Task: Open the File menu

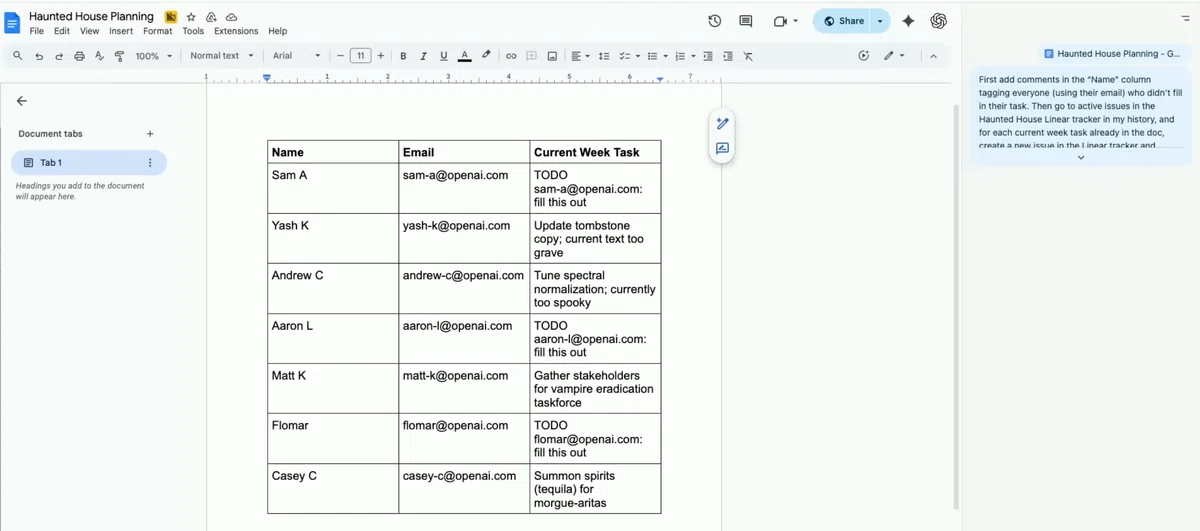Action: click(37, 31)
